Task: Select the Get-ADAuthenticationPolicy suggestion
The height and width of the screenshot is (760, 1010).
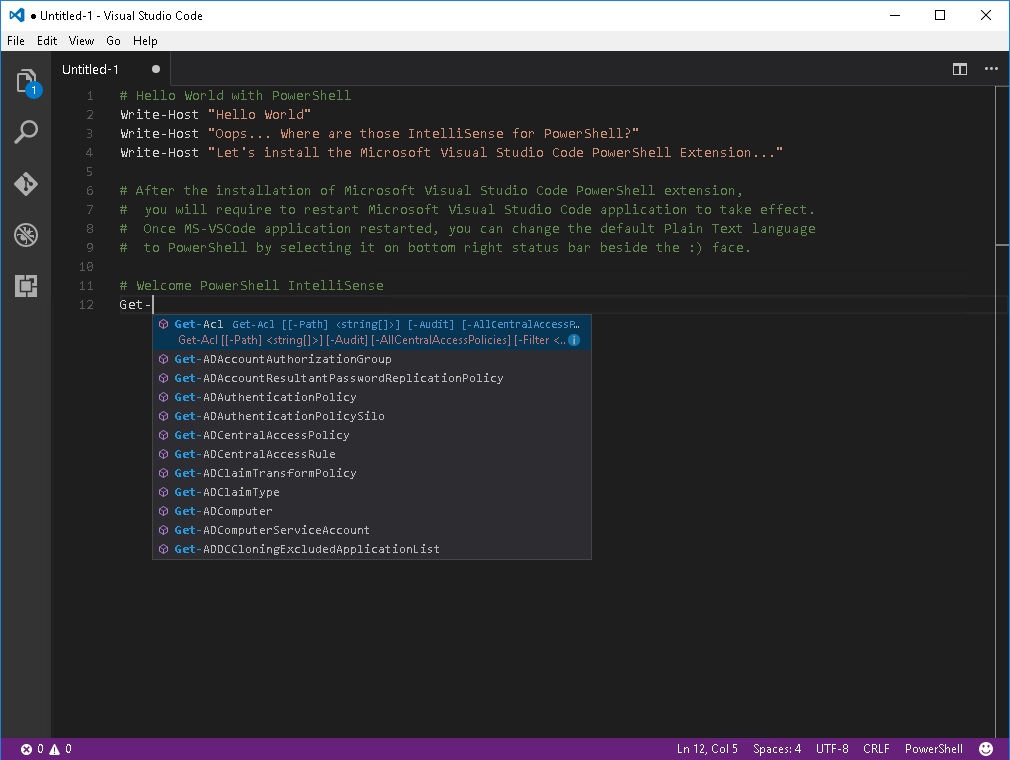Action: (372, 397)
